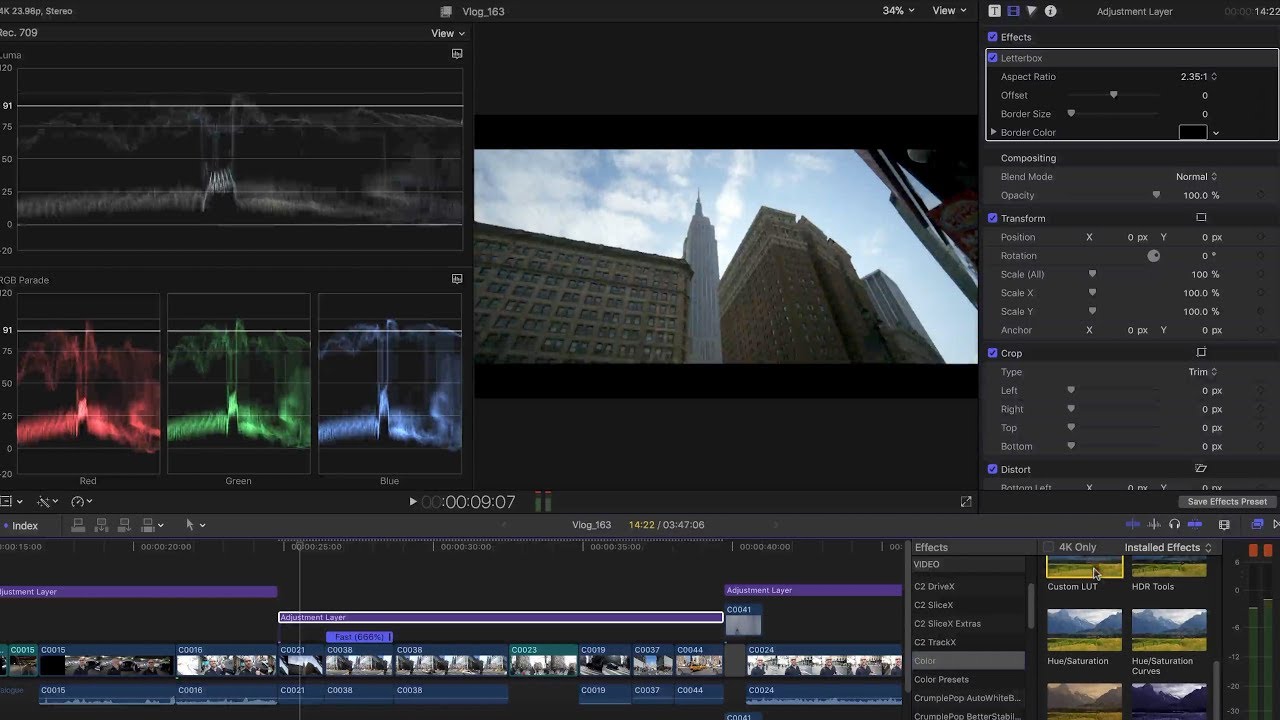Click Save Effects Preset button
The image size is (1280, 720).
pyautogui.click(x=1227, y=502)
